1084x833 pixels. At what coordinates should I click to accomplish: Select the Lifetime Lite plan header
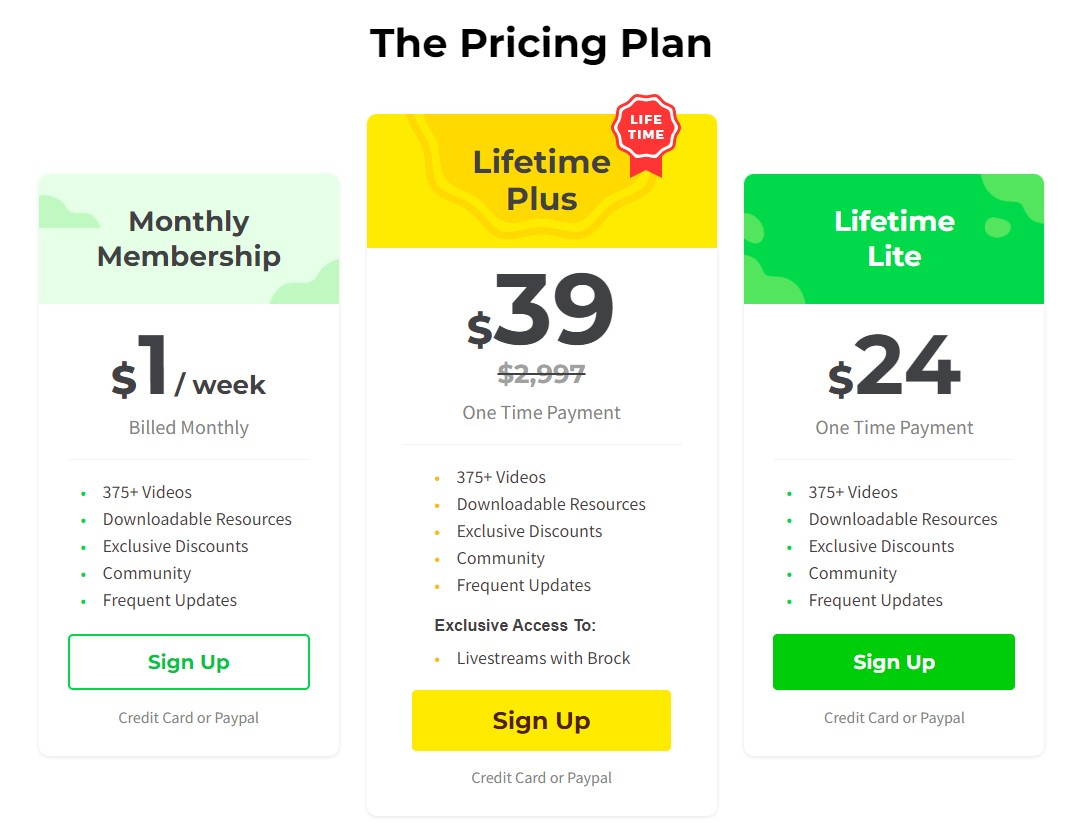click(x=894, y=238)
